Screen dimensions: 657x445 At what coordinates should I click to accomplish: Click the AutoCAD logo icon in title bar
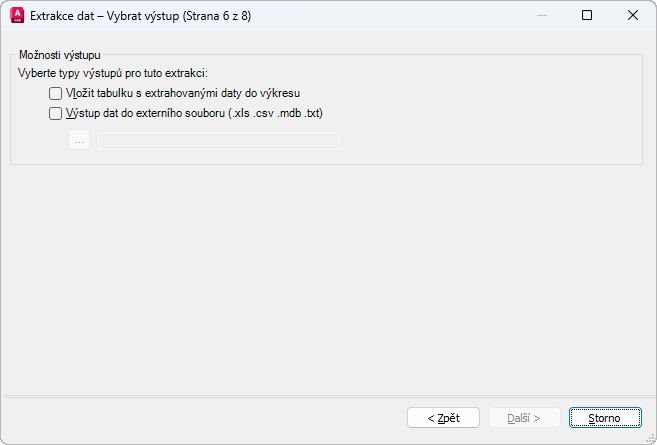[16, 16]
